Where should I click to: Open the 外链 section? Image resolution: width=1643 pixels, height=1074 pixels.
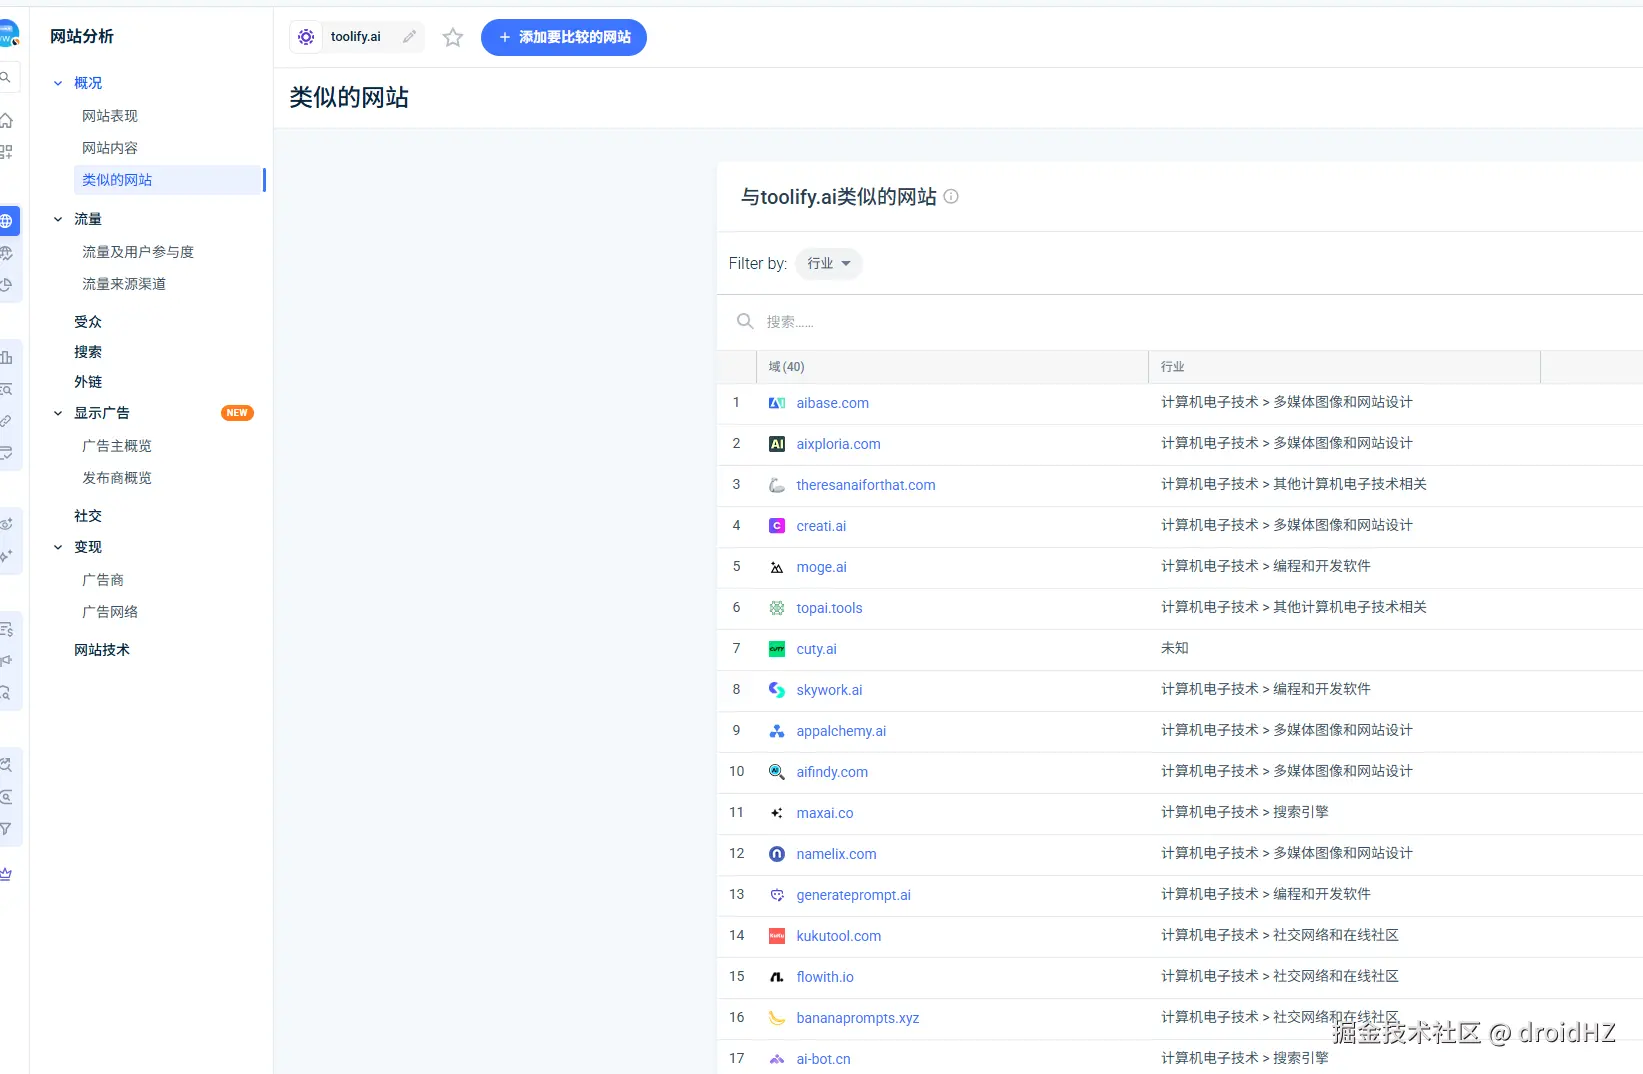(x=88, y=382)
